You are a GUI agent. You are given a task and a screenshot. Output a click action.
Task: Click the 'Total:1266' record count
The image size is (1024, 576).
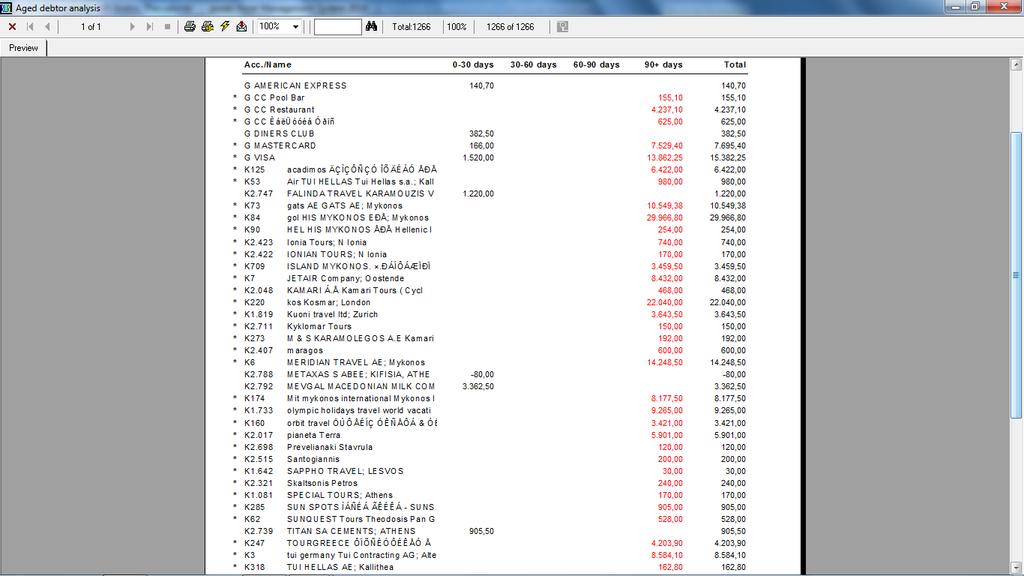click(x=411, y=27)
